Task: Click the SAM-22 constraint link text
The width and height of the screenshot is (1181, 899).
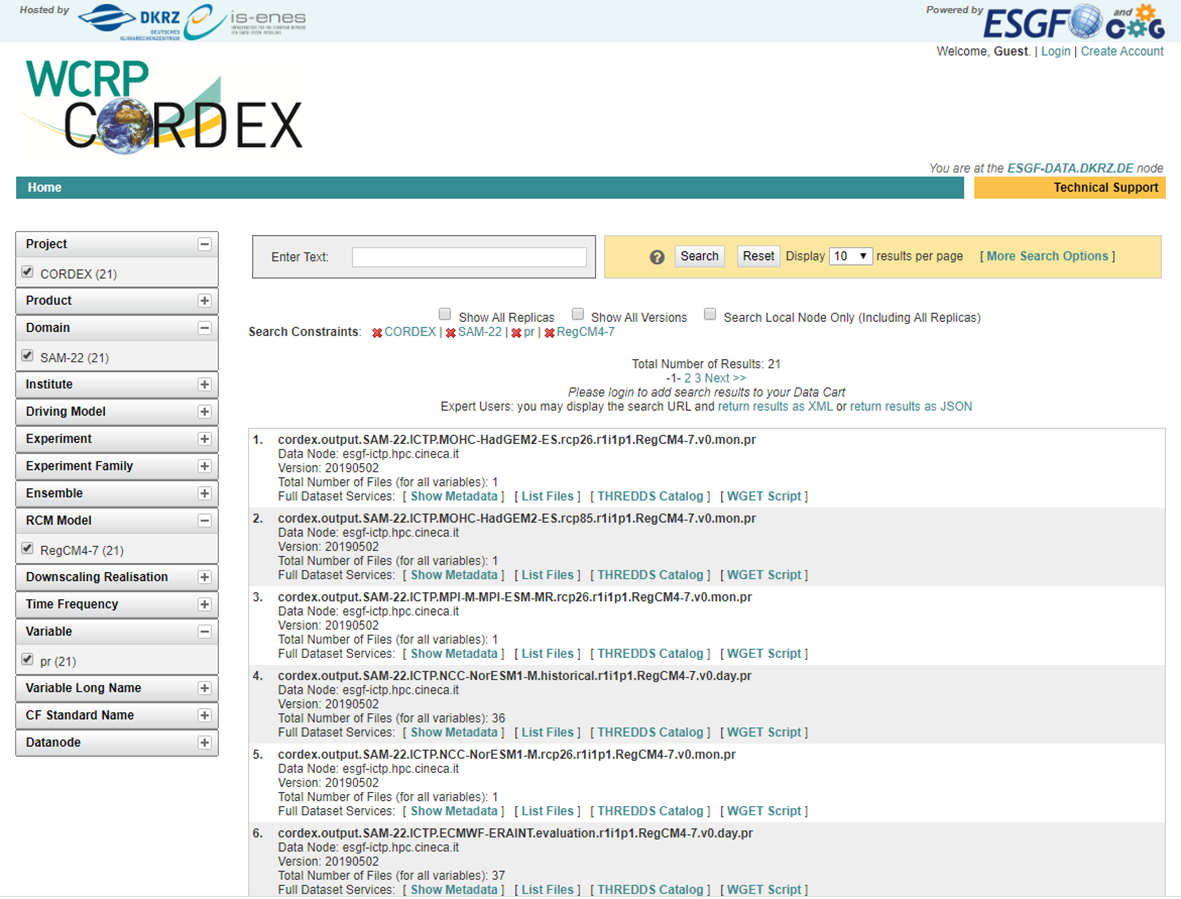Action: click(480, 332)
